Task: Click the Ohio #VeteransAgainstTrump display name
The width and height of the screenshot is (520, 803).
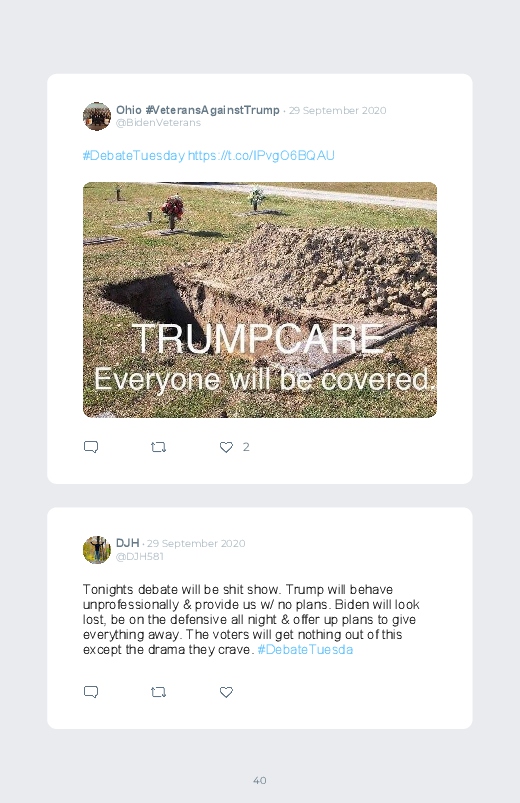Action: [198, 110]
